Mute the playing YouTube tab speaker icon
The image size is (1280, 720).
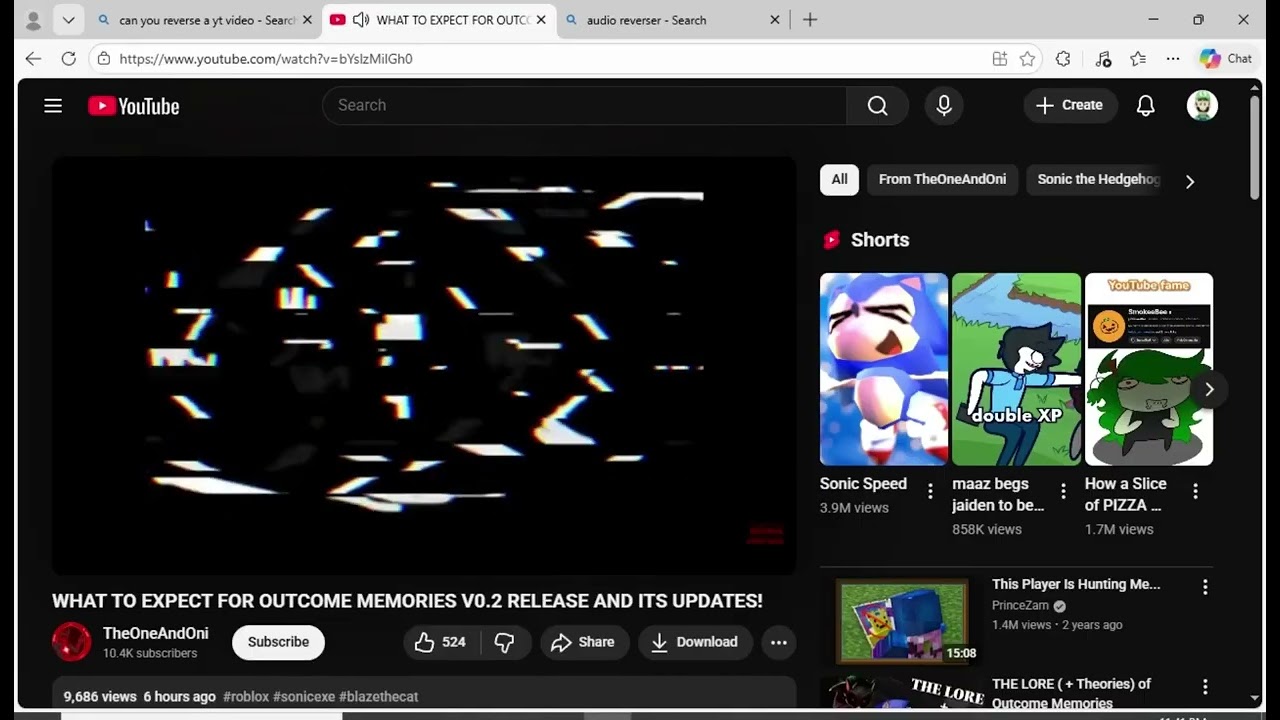[x=361, y=20]
